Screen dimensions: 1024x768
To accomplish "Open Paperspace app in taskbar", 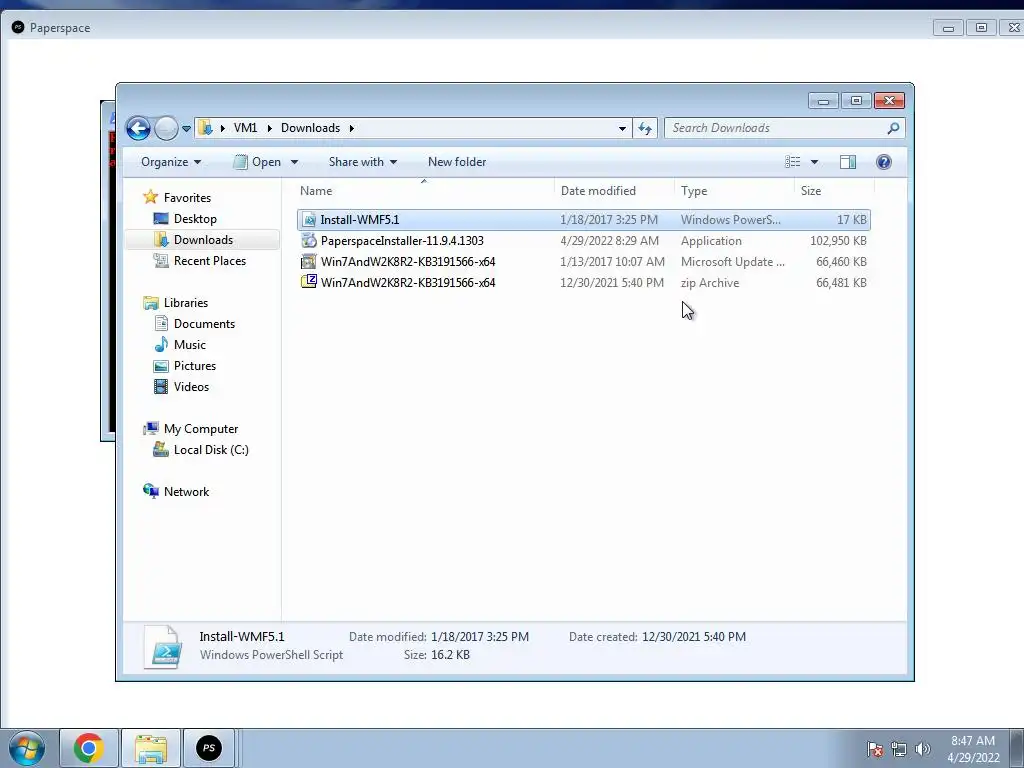I will pyautogui.click(x=209, y=748).
